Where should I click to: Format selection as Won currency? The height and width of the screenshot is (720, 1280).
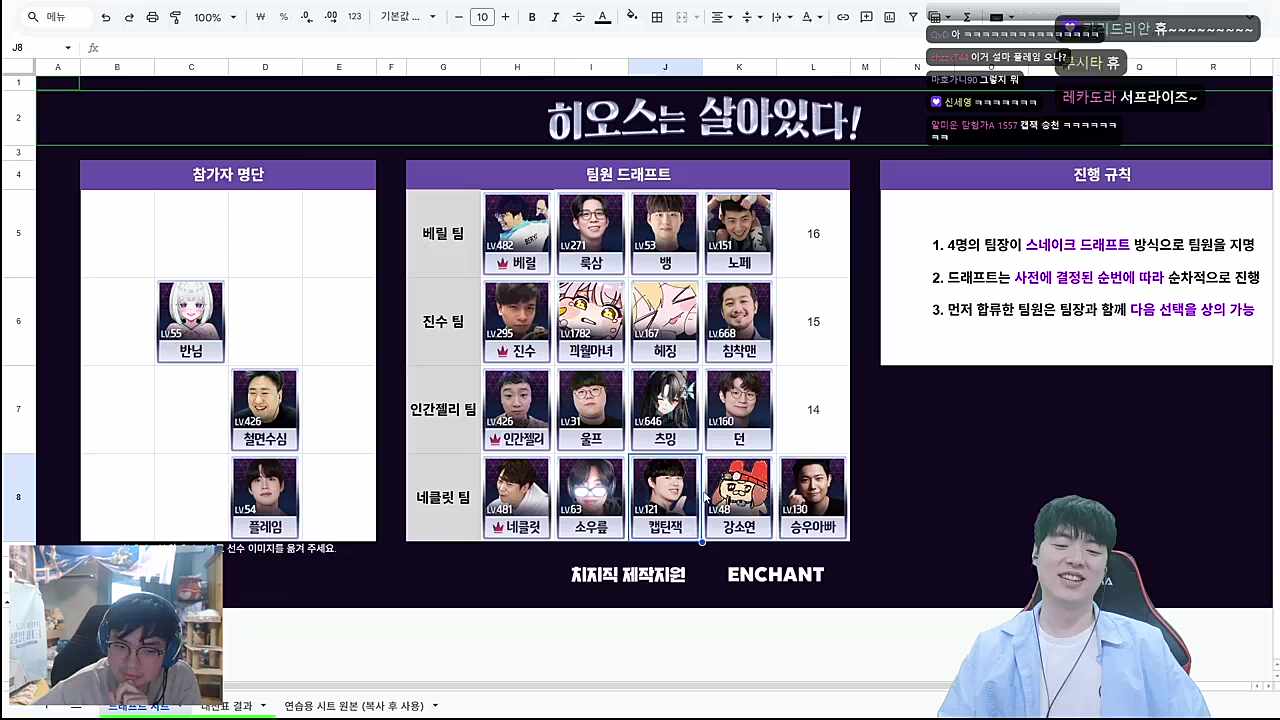[x=261, y=17]
